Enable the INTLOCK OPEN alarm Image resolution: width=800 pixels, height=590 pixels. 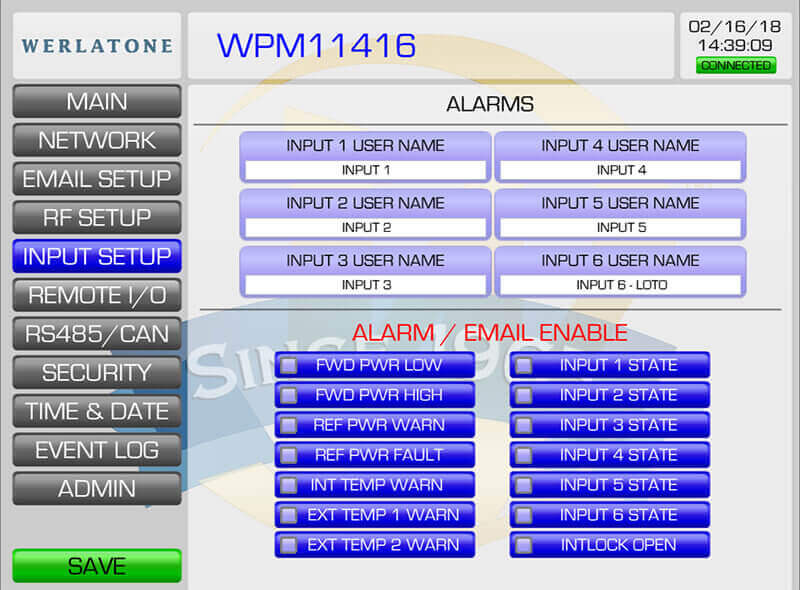pyautogui.click(x=523, y=545)
